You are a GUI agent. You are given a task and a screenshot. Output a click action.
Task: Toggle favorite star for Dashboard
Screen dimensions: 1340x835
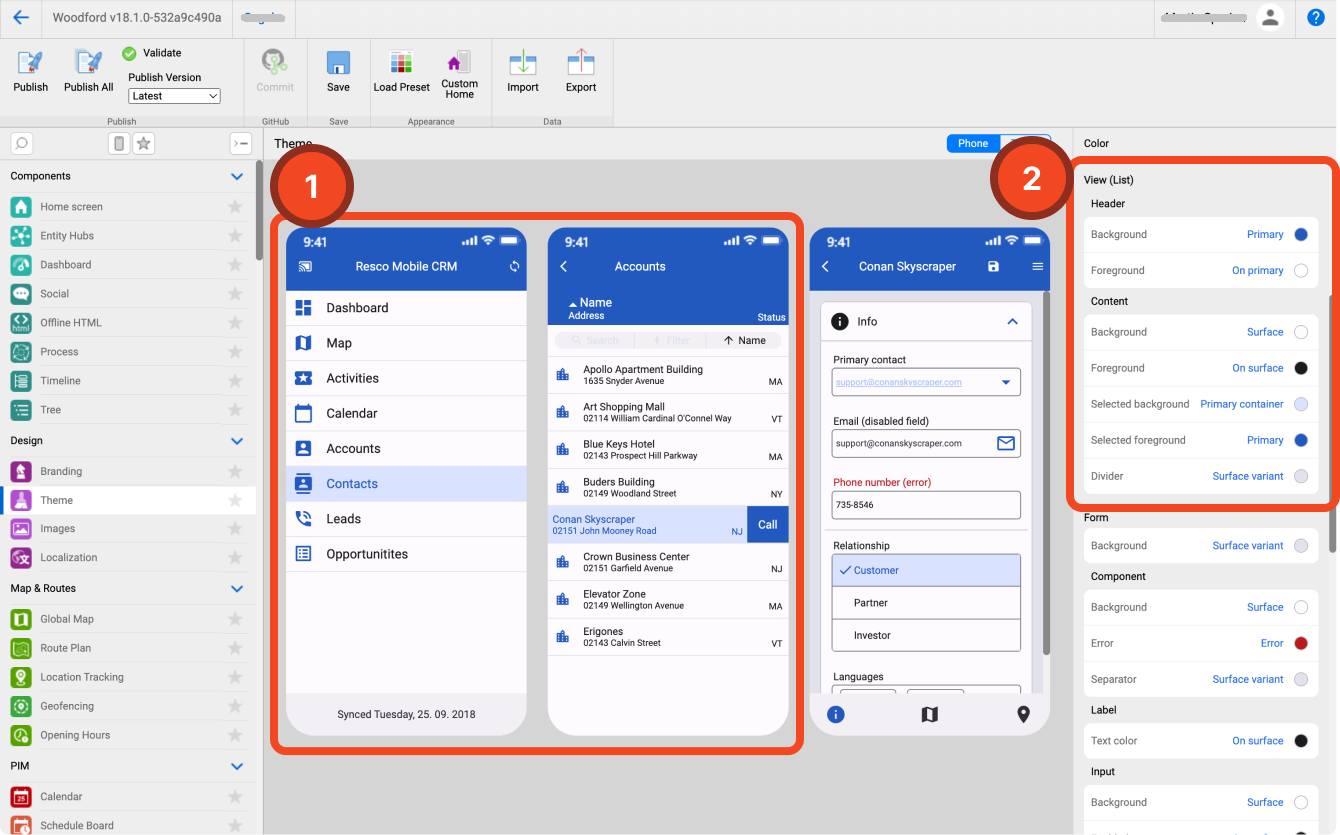pos(235,265)
